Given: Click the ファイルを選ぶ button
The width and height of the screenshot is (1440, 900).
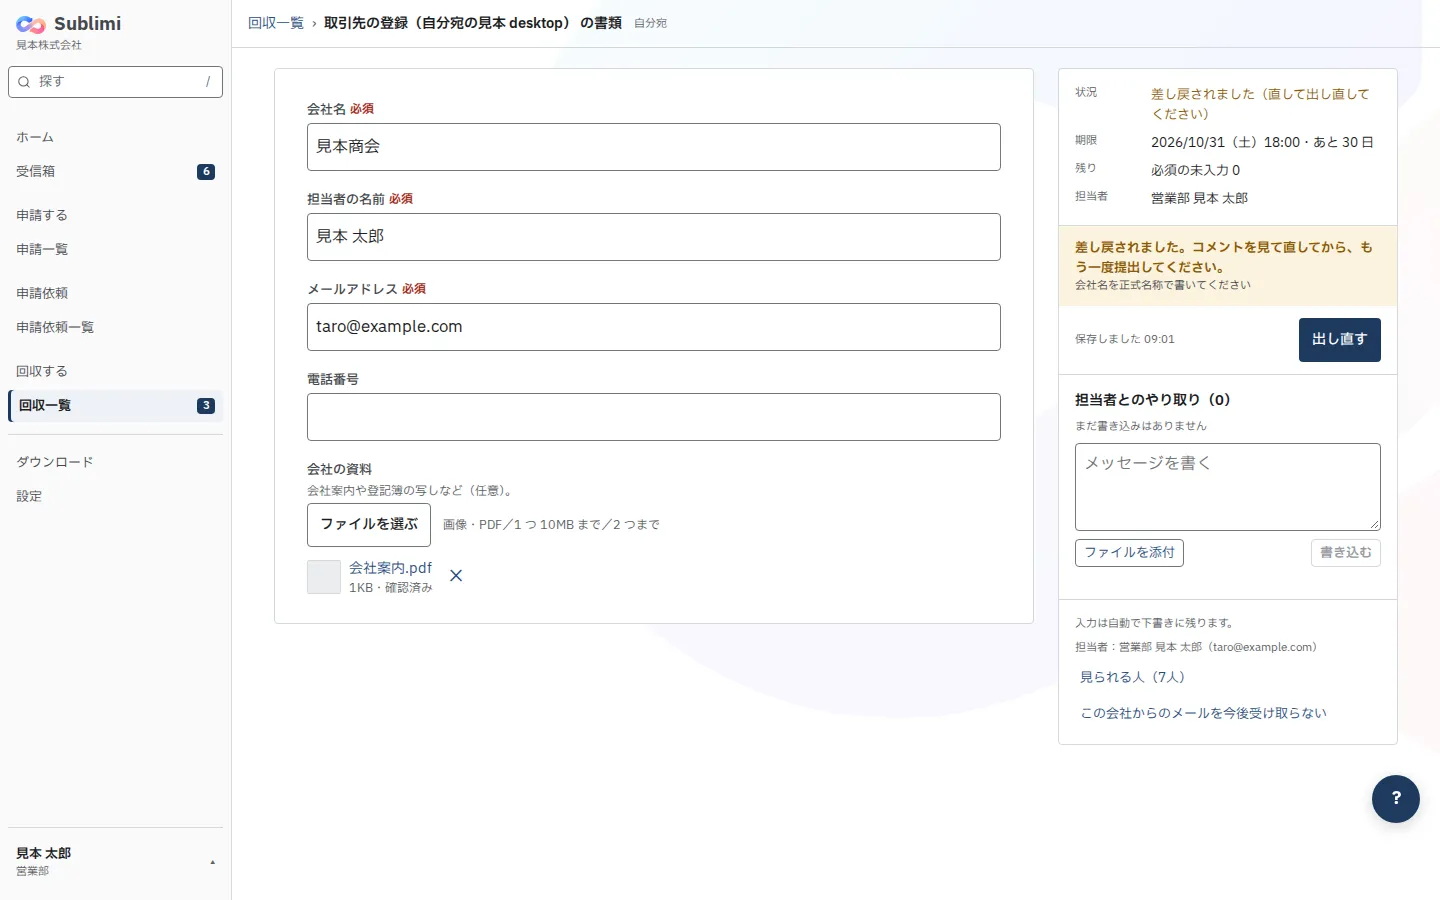Looking at the screenshot, I should [369, 525].
